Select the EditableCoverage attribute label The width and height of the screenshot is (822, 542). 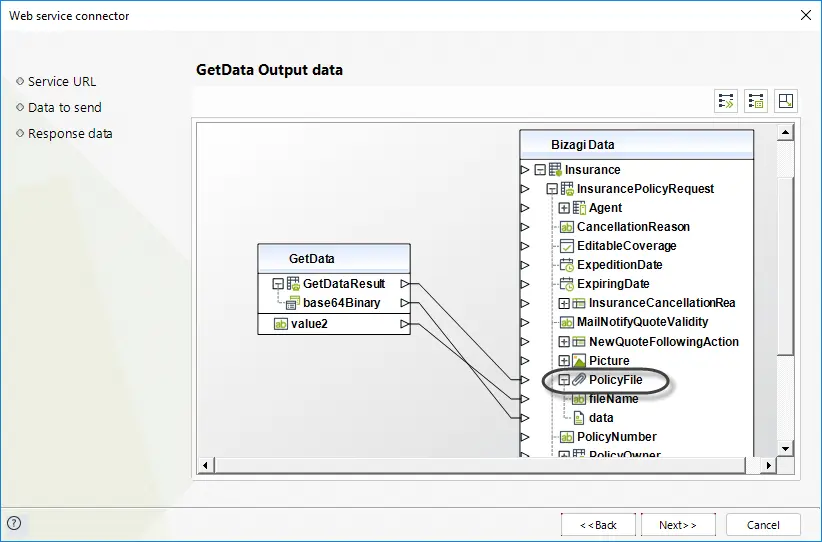626,246
